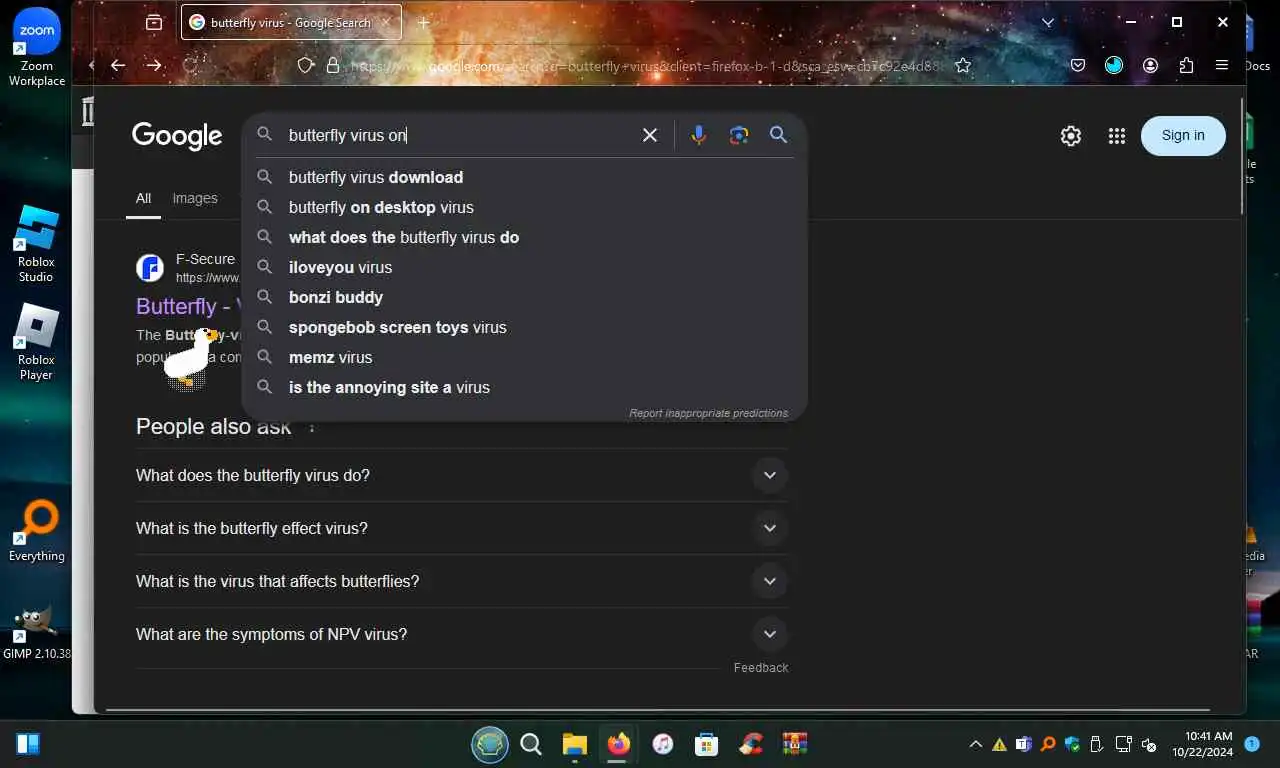Open Microsoft Store from the taskbar
Screen dimensions: 1280x768
tap(707, 744)
